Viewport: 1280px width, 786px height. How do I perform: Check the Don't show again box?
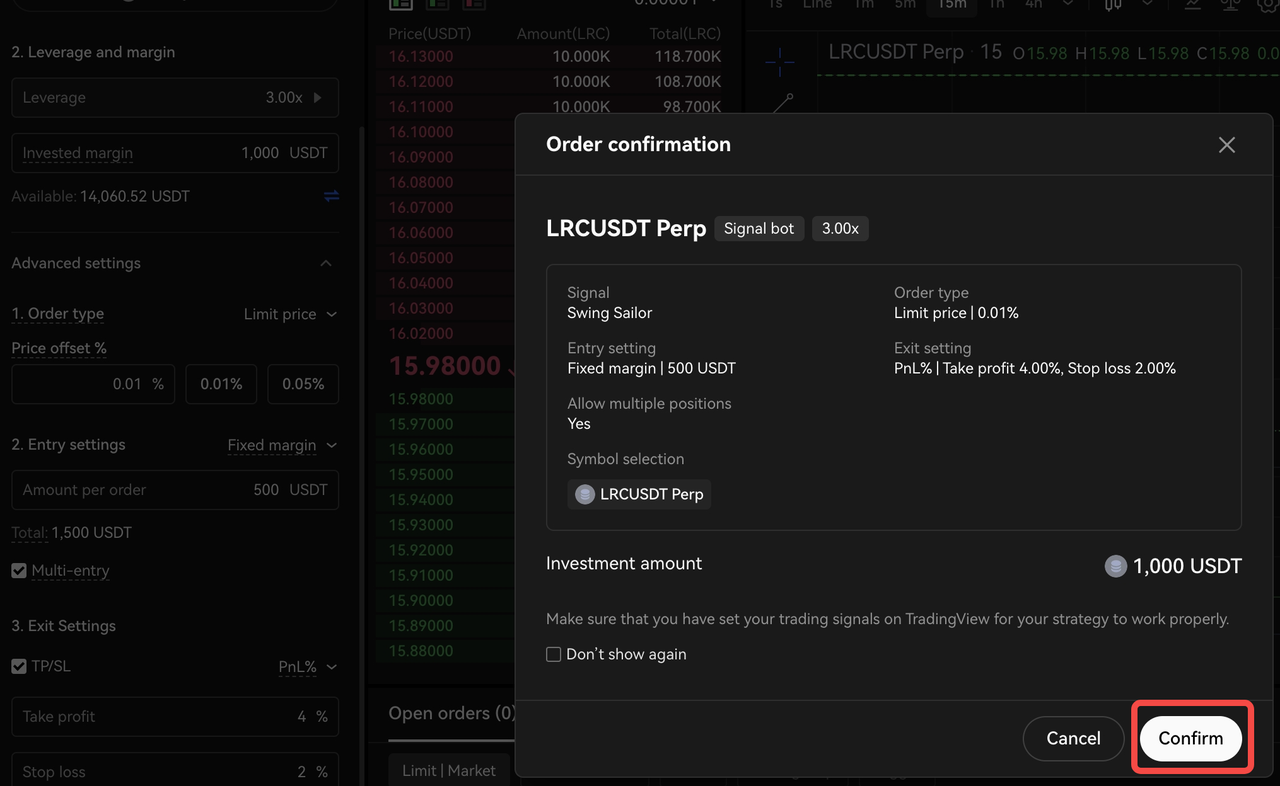(x=554, y=654)
